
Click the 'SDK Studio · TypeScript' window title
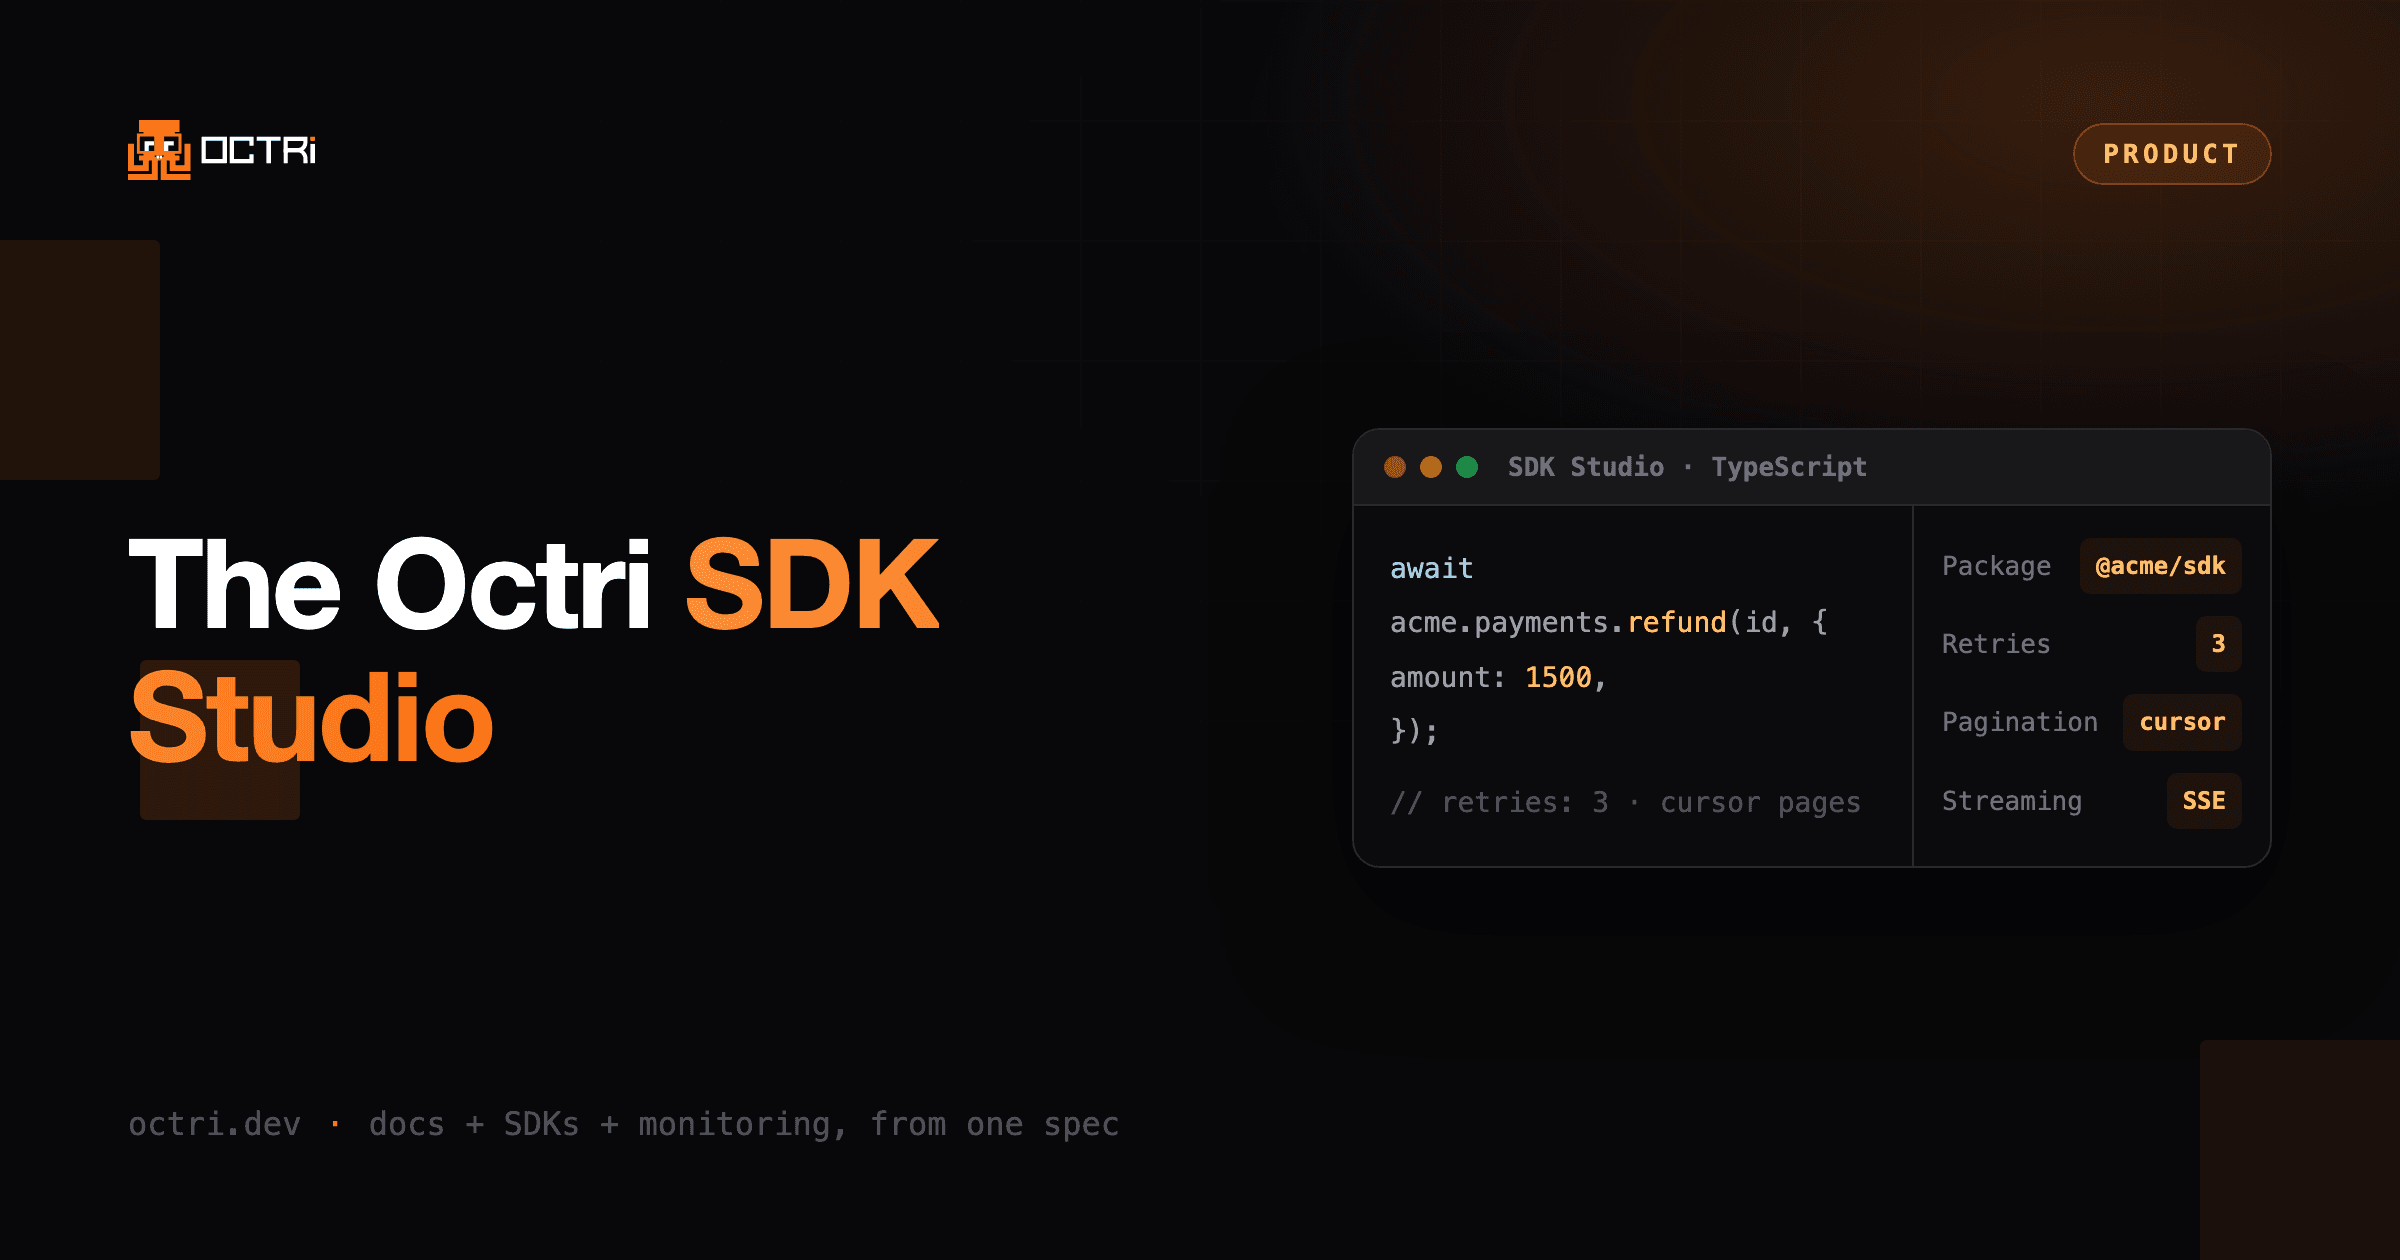(x=1687, y=467)
